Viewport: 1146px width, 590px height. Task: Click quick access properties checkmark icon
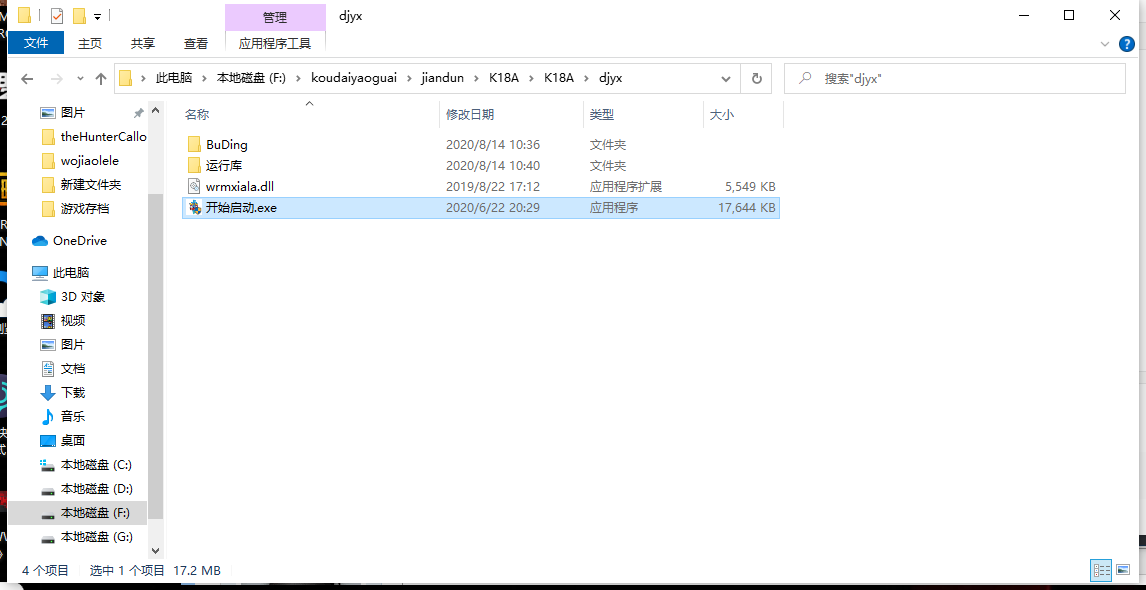[57, 15]
